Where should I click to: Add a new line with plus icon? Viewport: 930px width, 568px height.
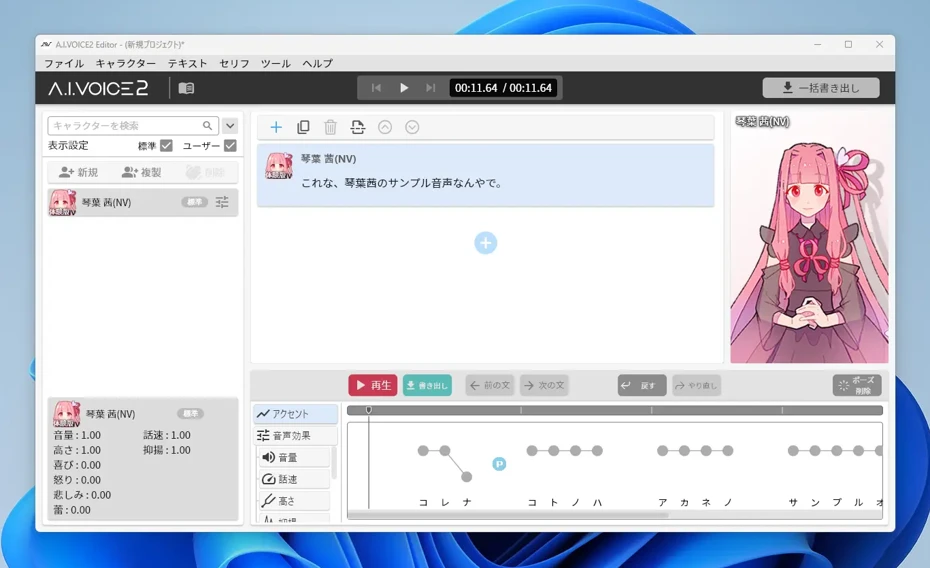click(x=276, y=127)
